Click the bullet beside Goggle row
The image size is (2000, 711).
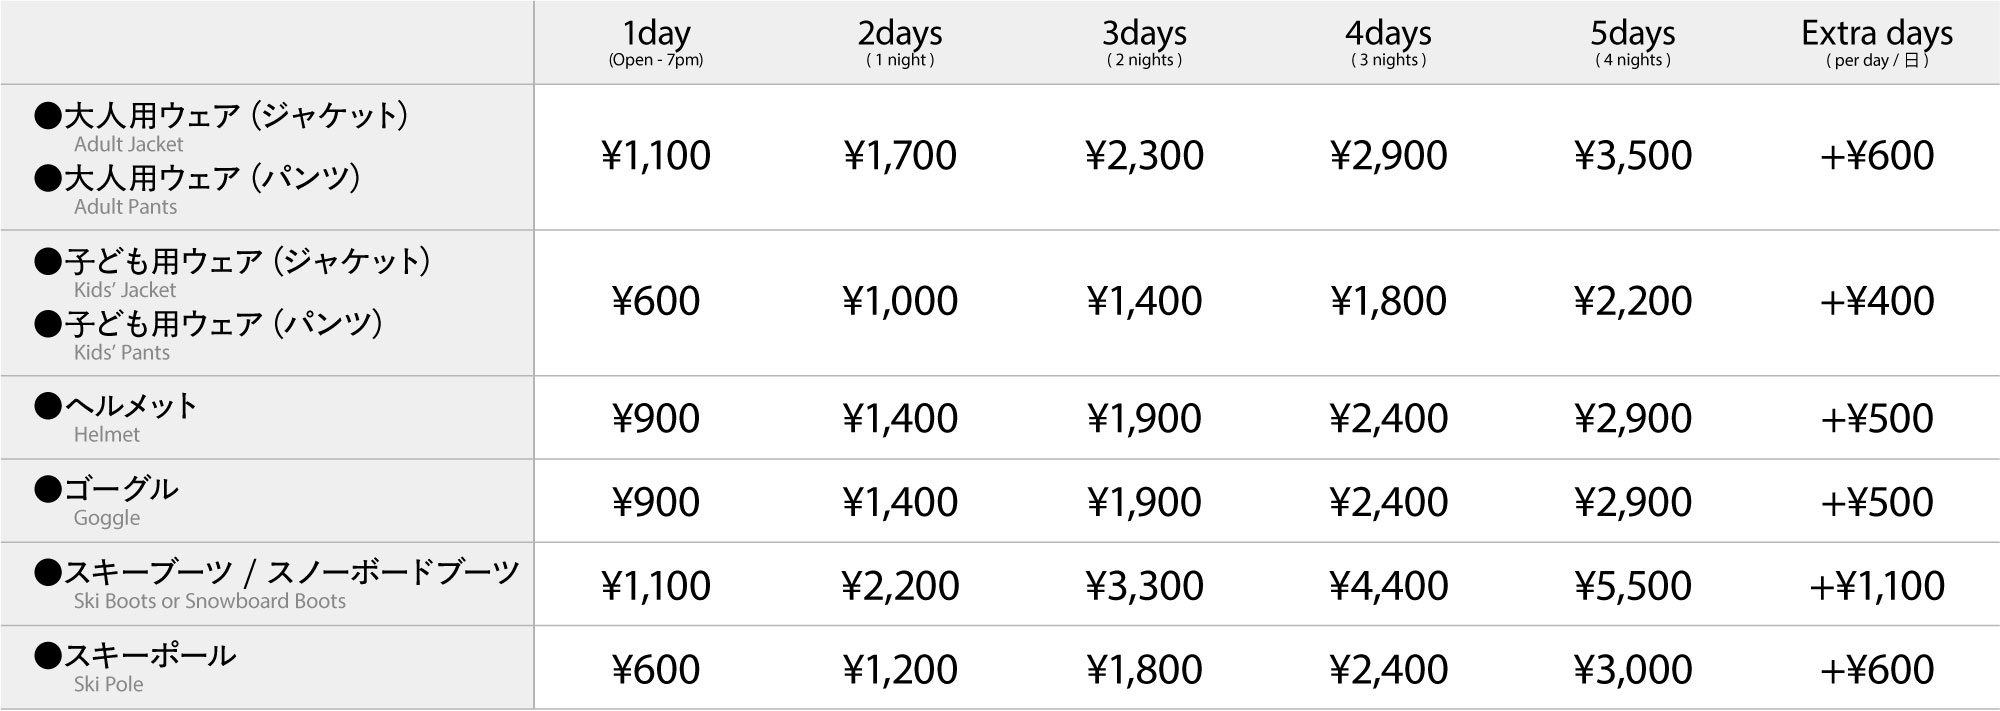[x=48, y=488]
